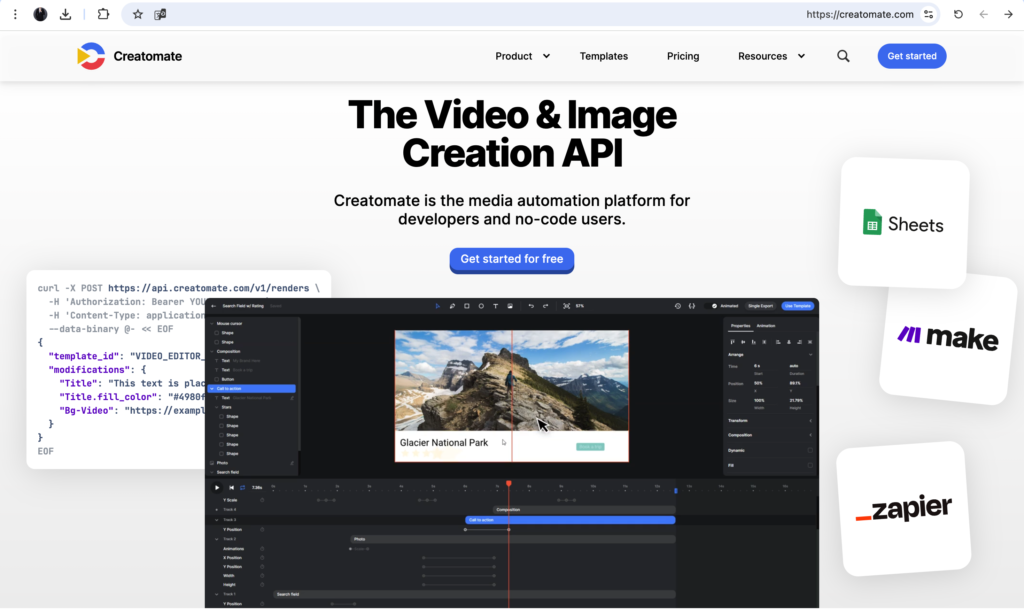Viewport: 1024px width, 613px height.
Task: Select the text tool in editor toolbar
Action: click(x=496, y=306)
